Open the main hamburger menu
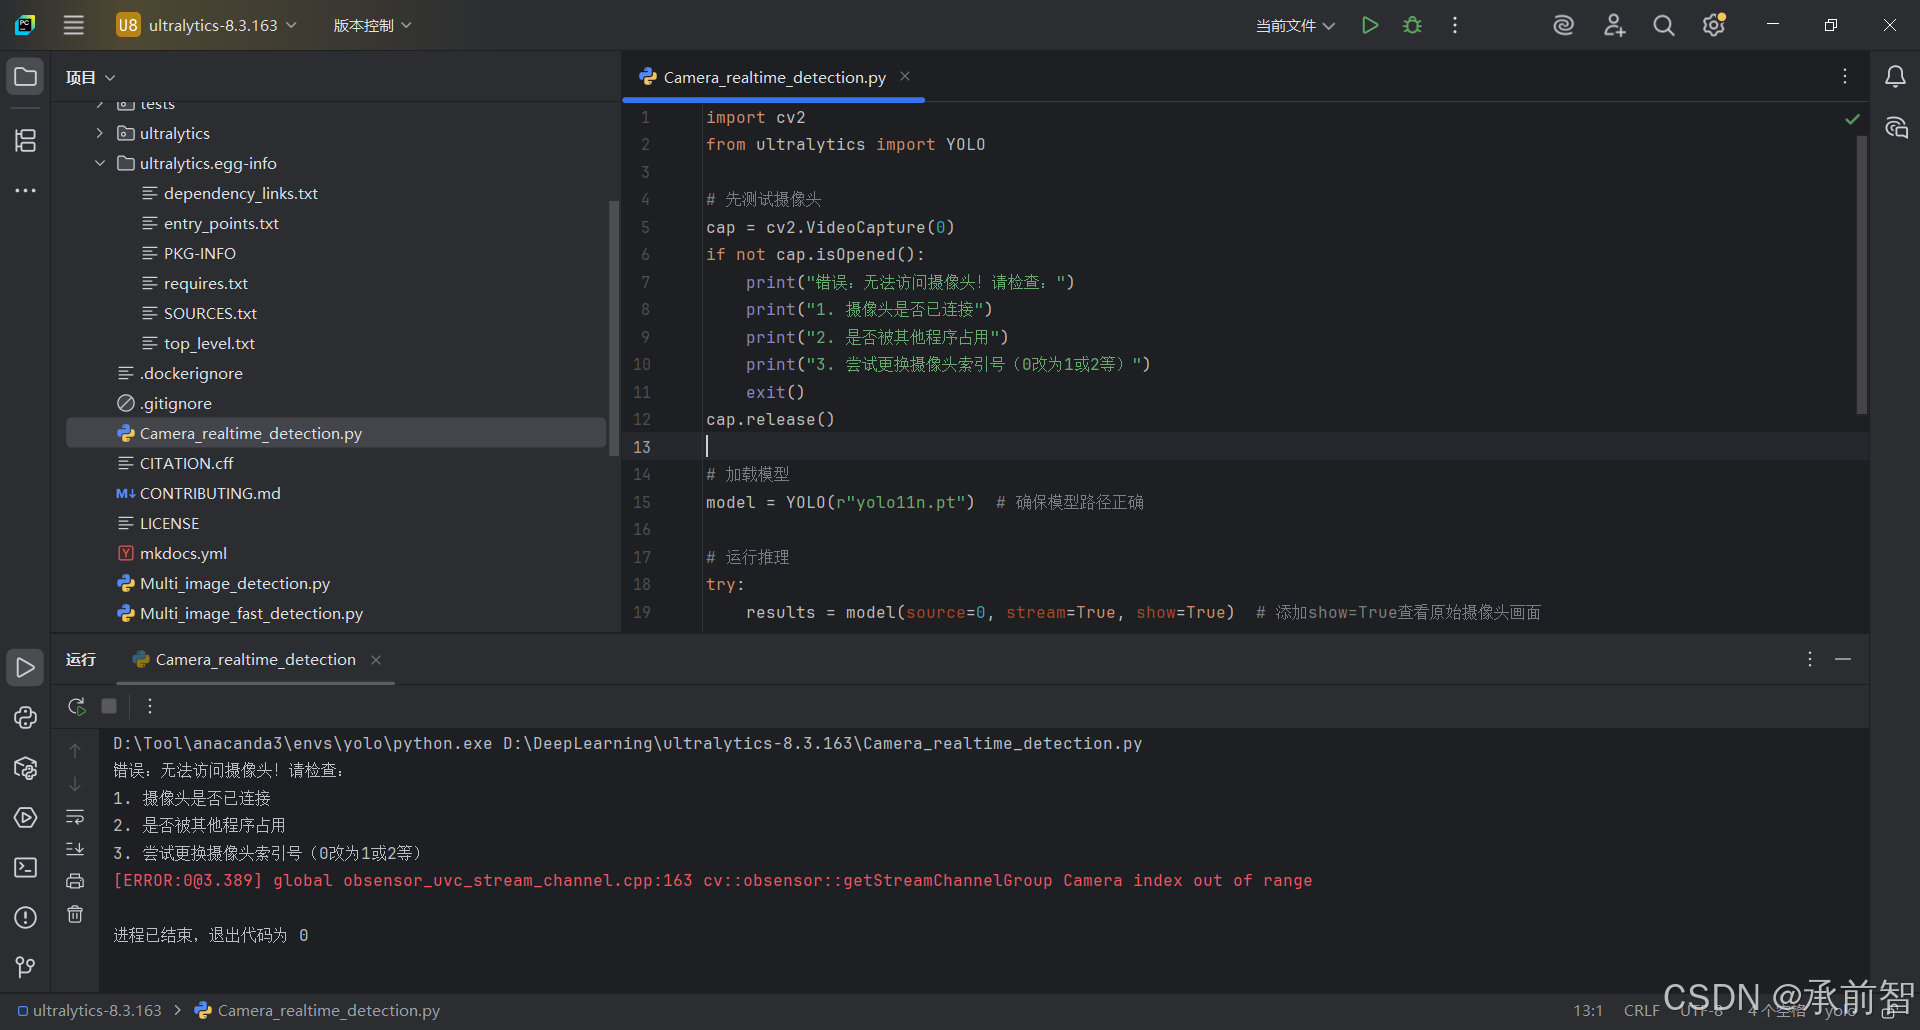 (74, 25)
